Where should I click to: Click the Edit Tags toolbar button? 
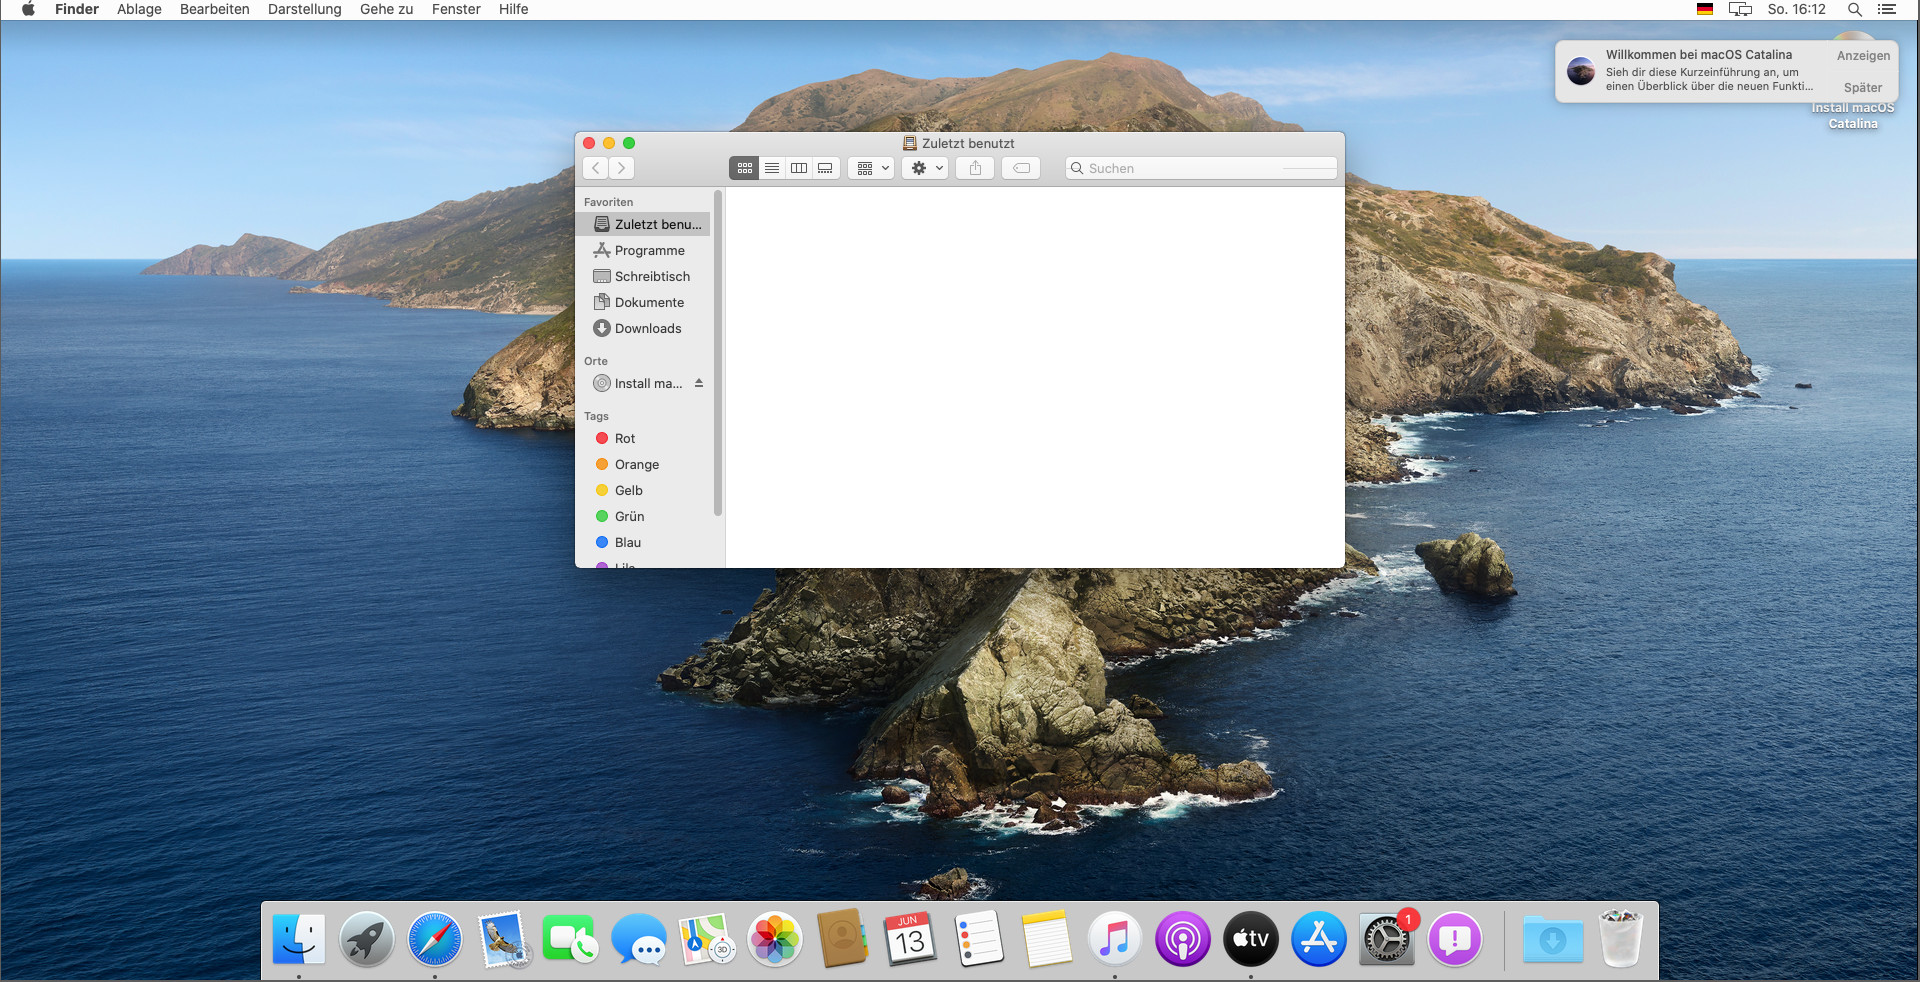pos(1021,168)
